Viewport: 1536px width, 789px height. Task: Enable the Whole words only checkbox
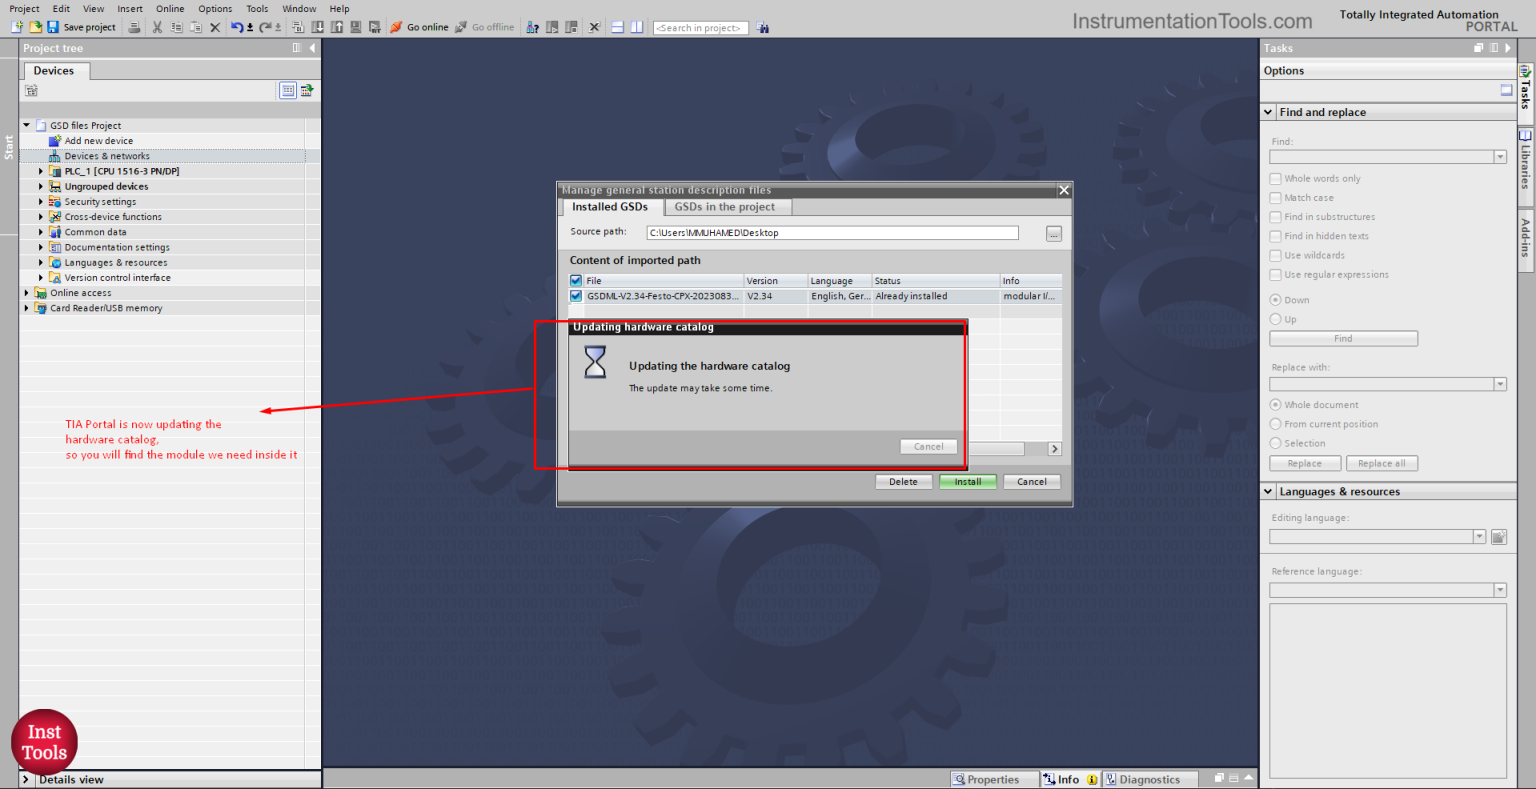click(x=1275, y=179)
